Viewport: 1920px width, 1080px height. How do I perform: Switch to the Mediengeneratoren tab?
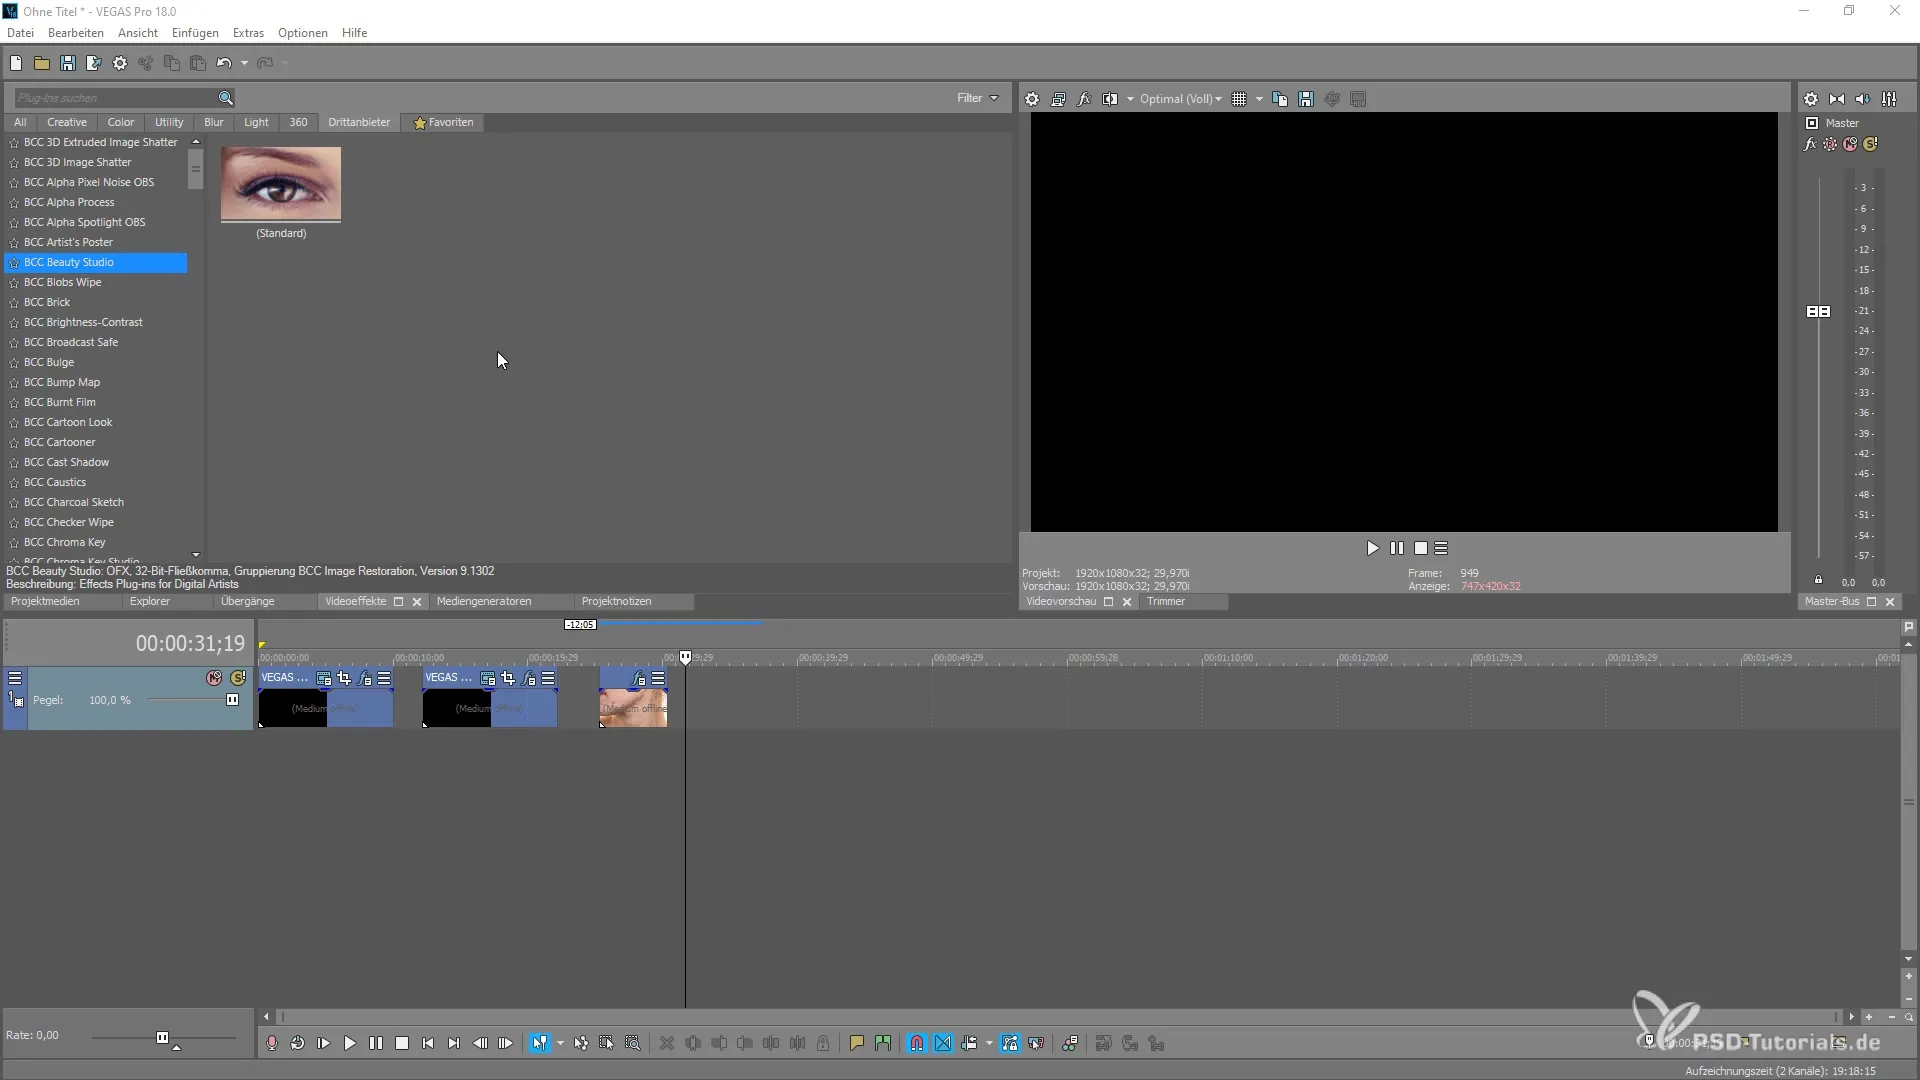point(484,601)
